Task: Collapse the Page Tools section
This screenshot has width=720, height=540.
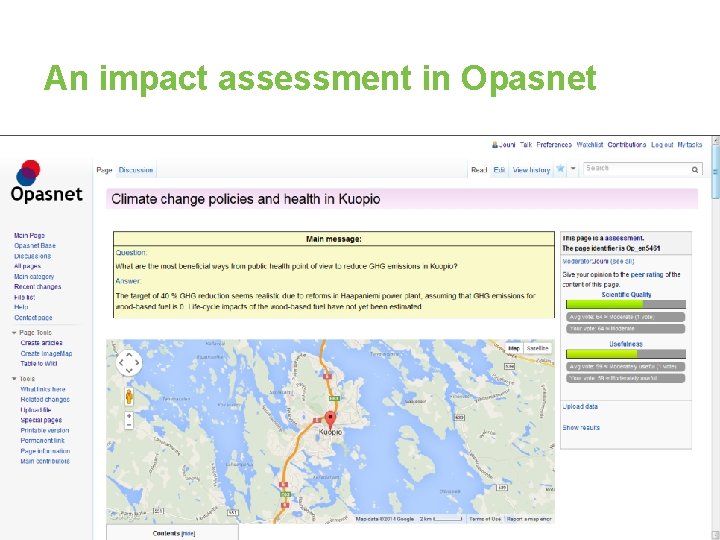Action: (x=14, y=333)
